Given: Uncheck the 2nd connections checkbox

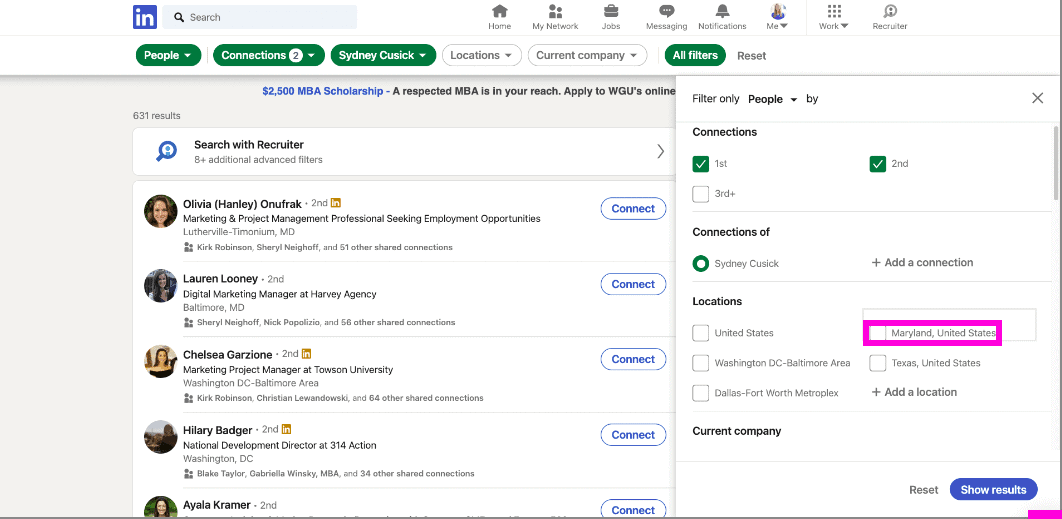Looking at the screenshot, I should point(878,164).
